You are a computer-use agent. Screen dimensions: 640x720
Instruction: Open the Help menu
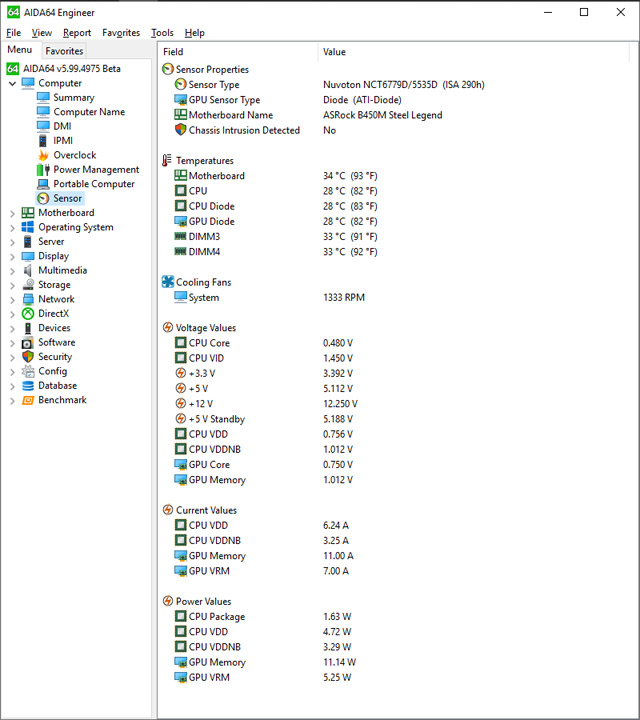tap(195, 33)
